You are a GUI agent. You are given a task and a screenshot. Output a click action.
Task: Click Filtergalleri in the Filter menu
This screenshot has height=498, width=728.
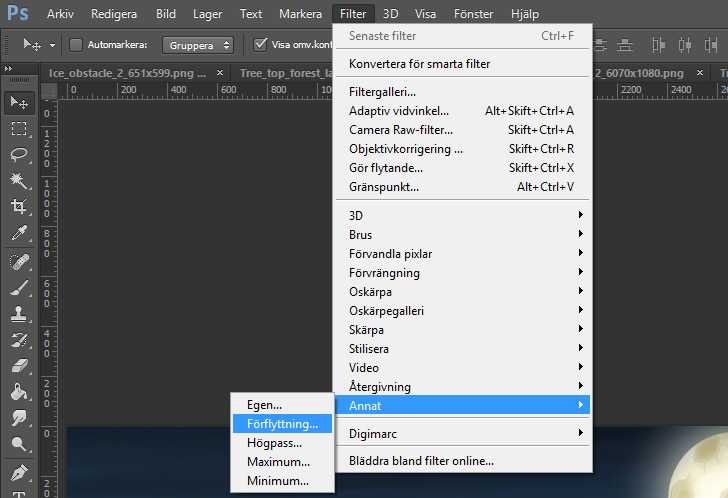click(382, 92)
